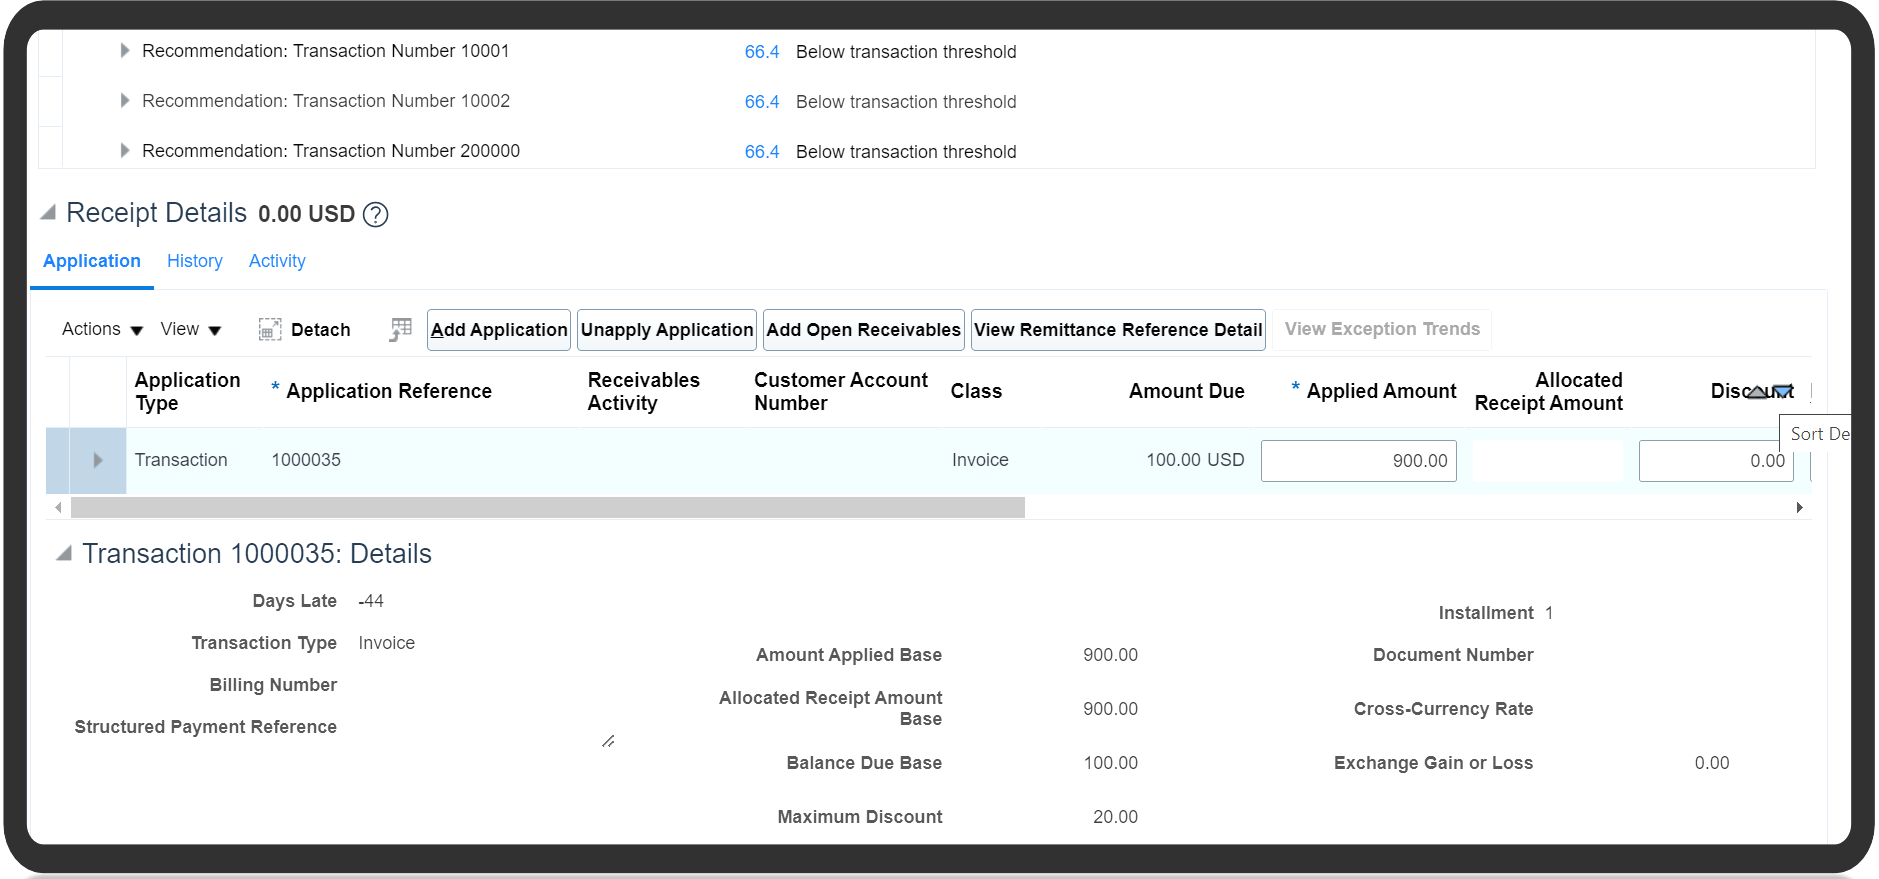Open the Actions dropdown menu
Viewport: 1879px width, 879px height.
click(102, 329)
